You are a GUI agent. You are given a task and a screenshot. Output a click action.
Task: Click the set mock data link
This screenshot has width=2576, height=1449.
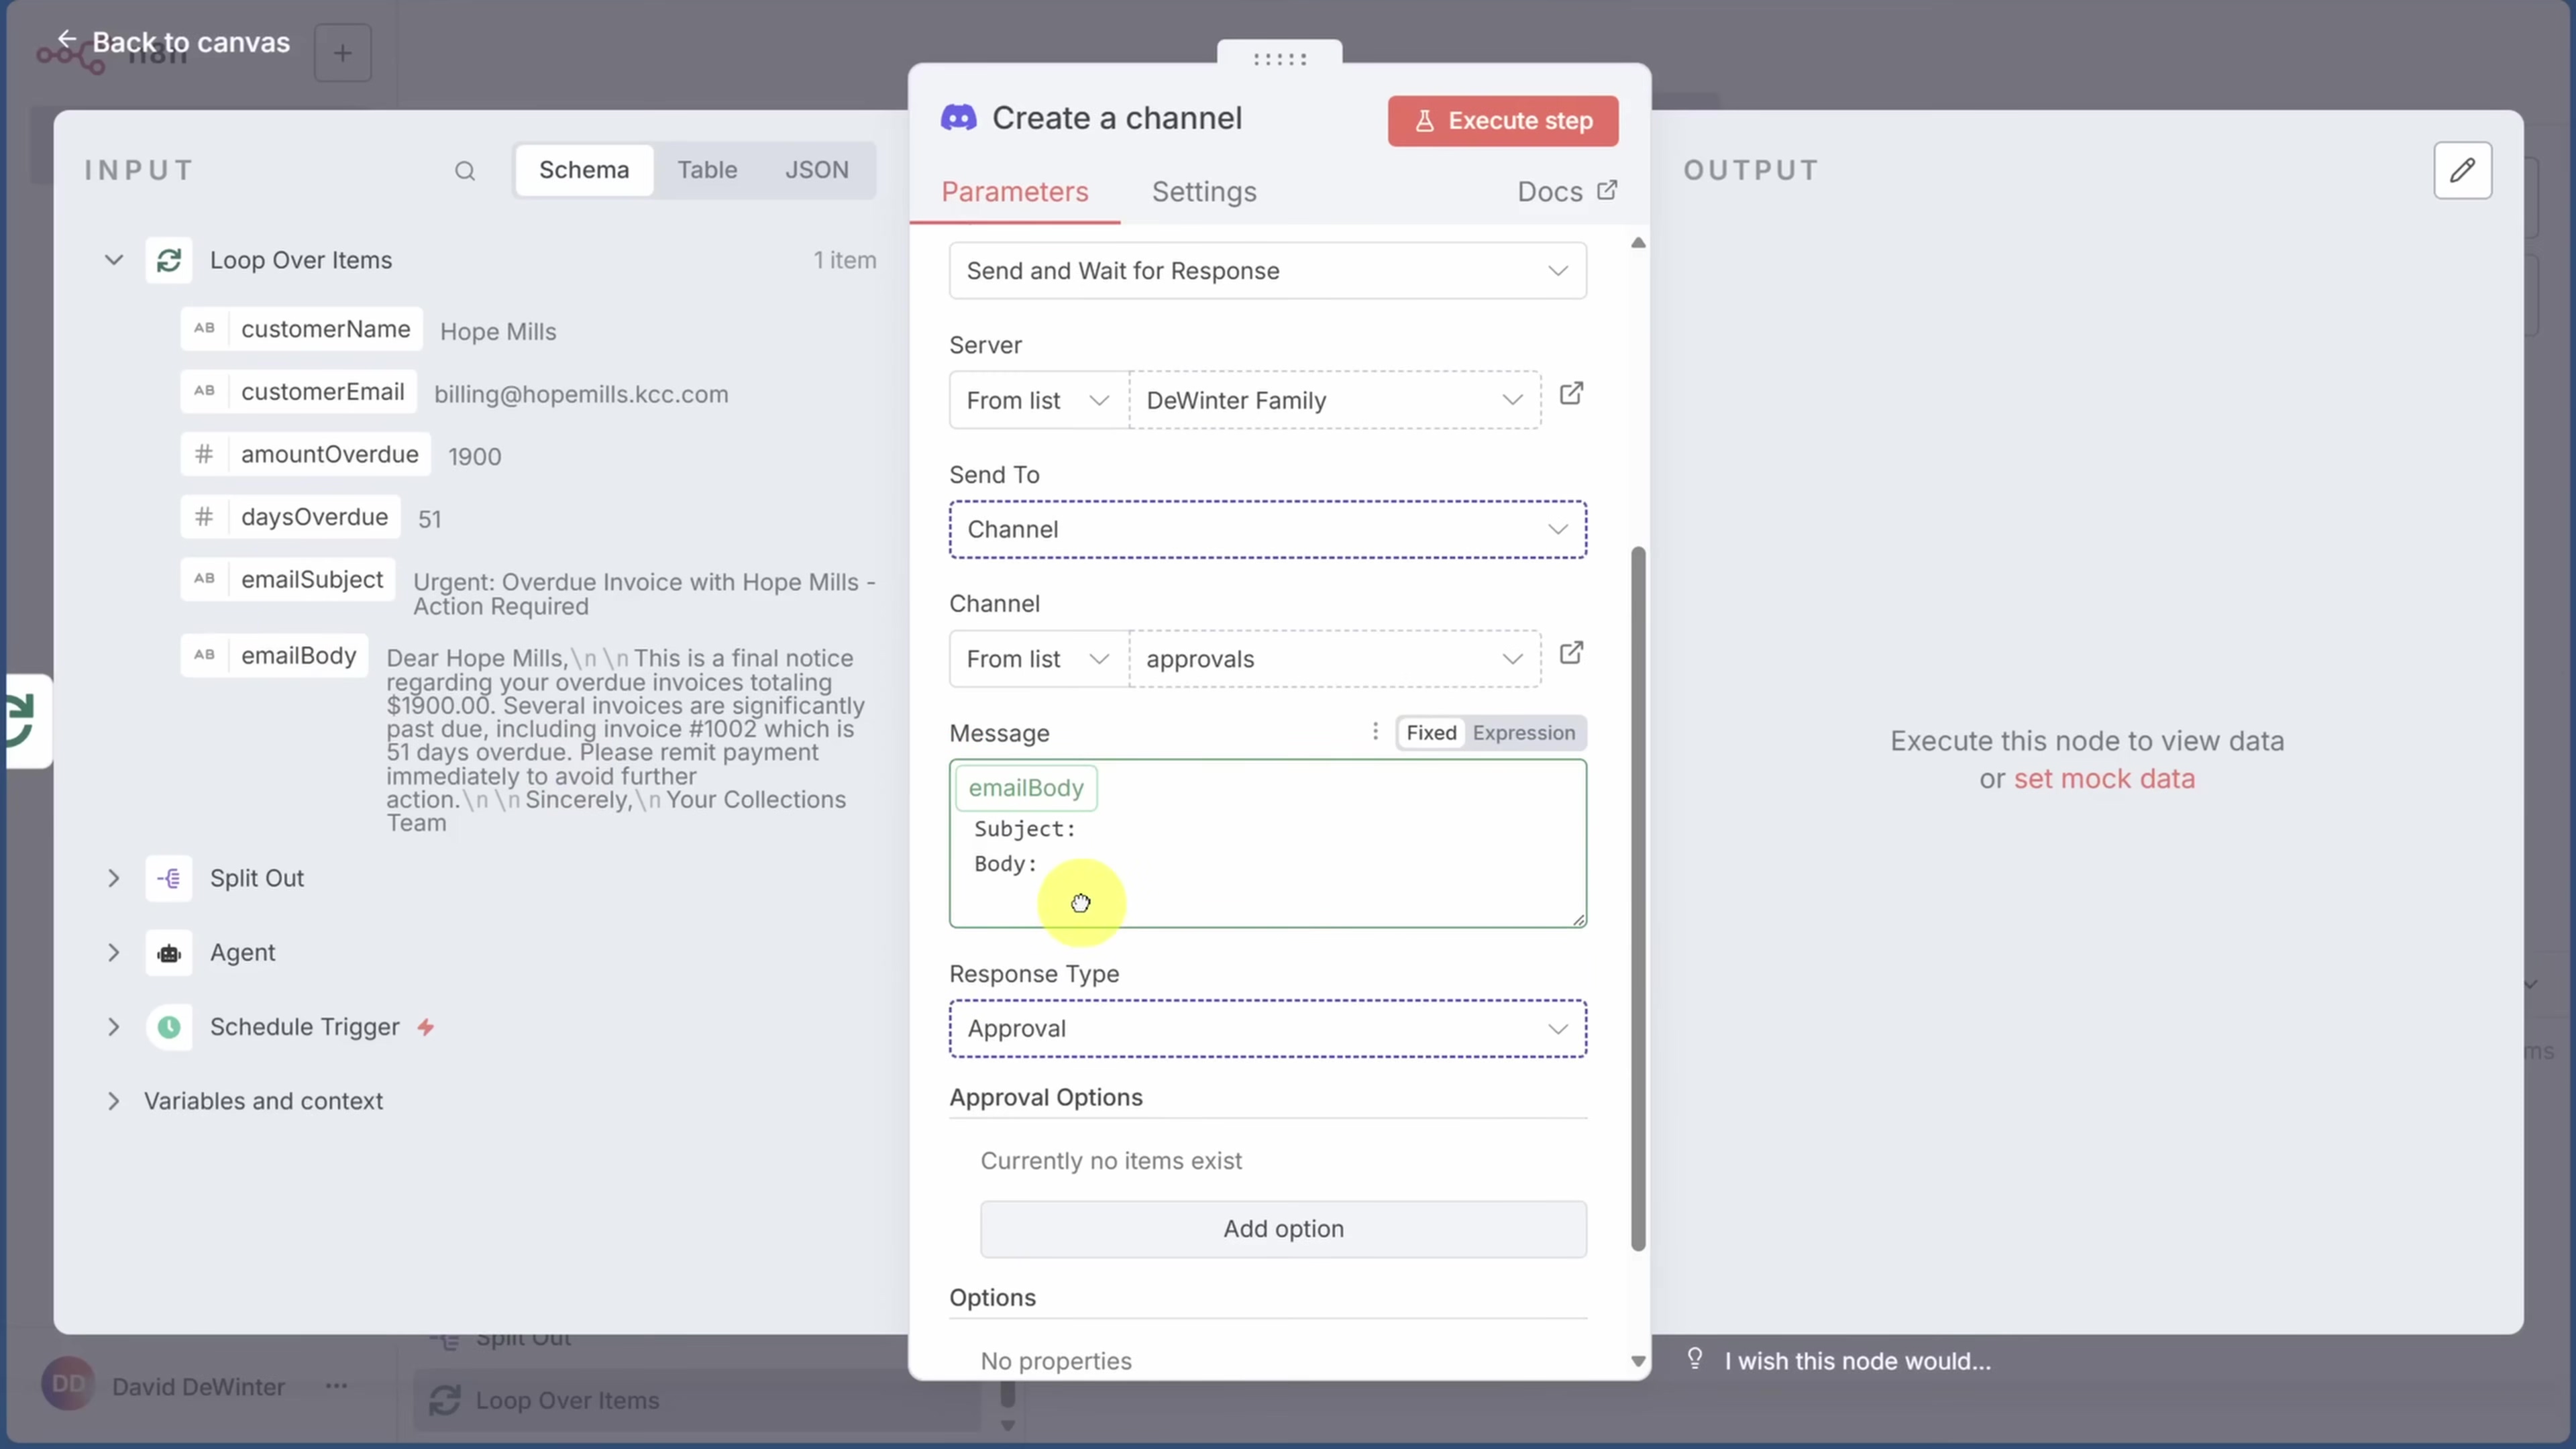click(x=2104, y=779)
